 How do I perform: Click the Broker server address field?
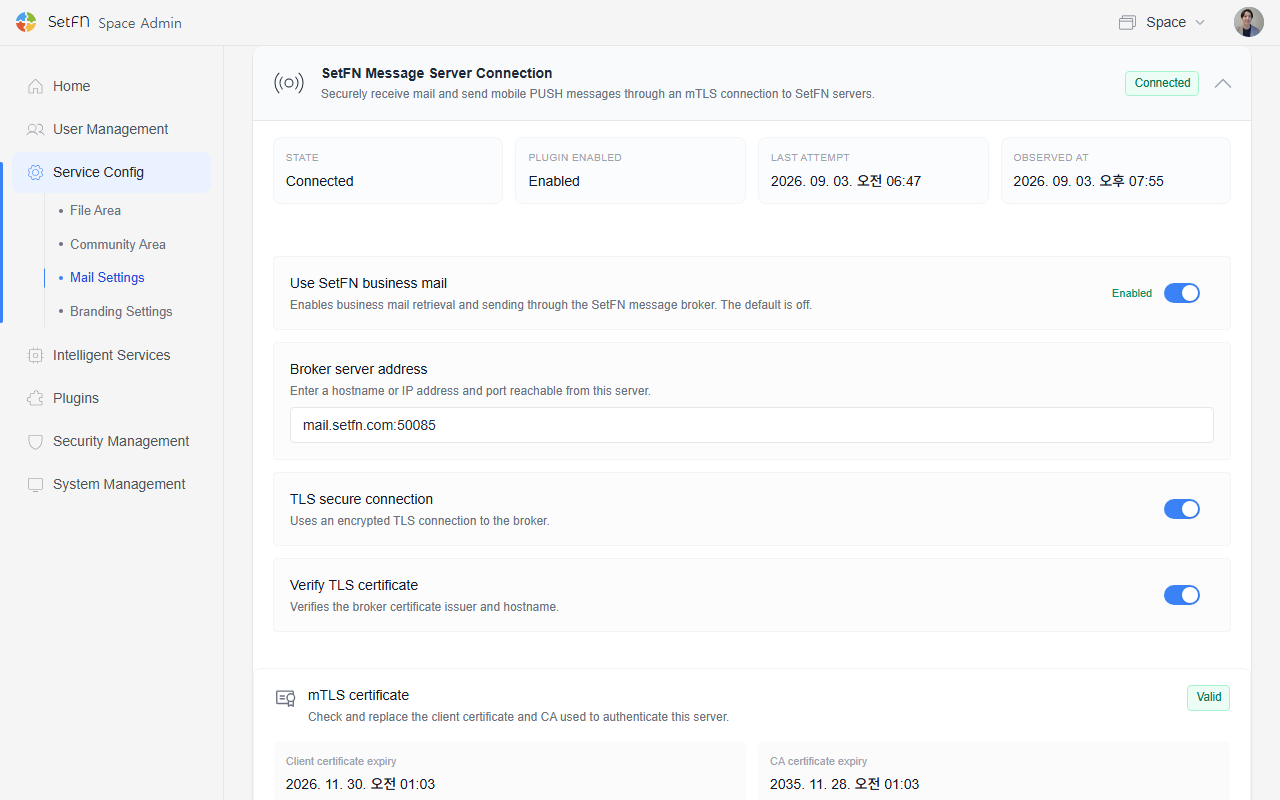(x=752, y=425)
